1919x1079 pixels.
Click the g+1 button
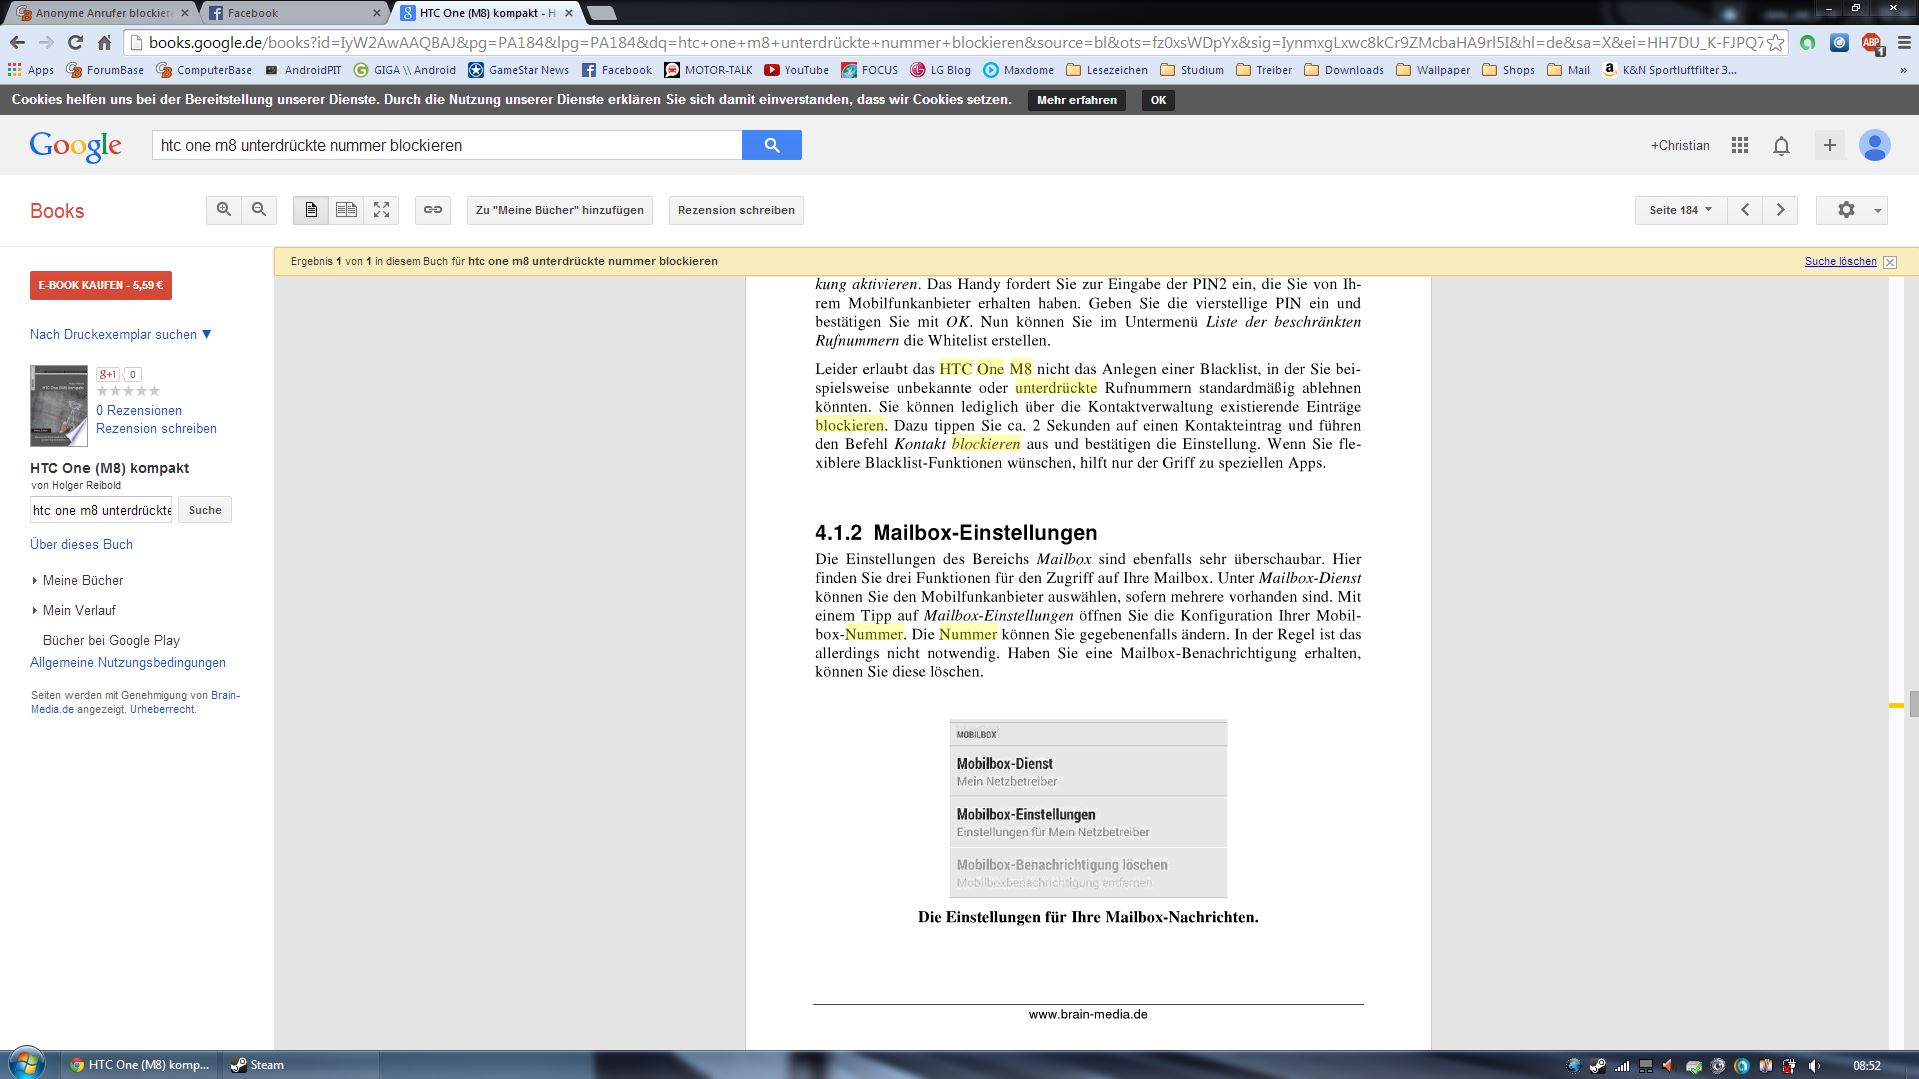click(x=108, y=374)
